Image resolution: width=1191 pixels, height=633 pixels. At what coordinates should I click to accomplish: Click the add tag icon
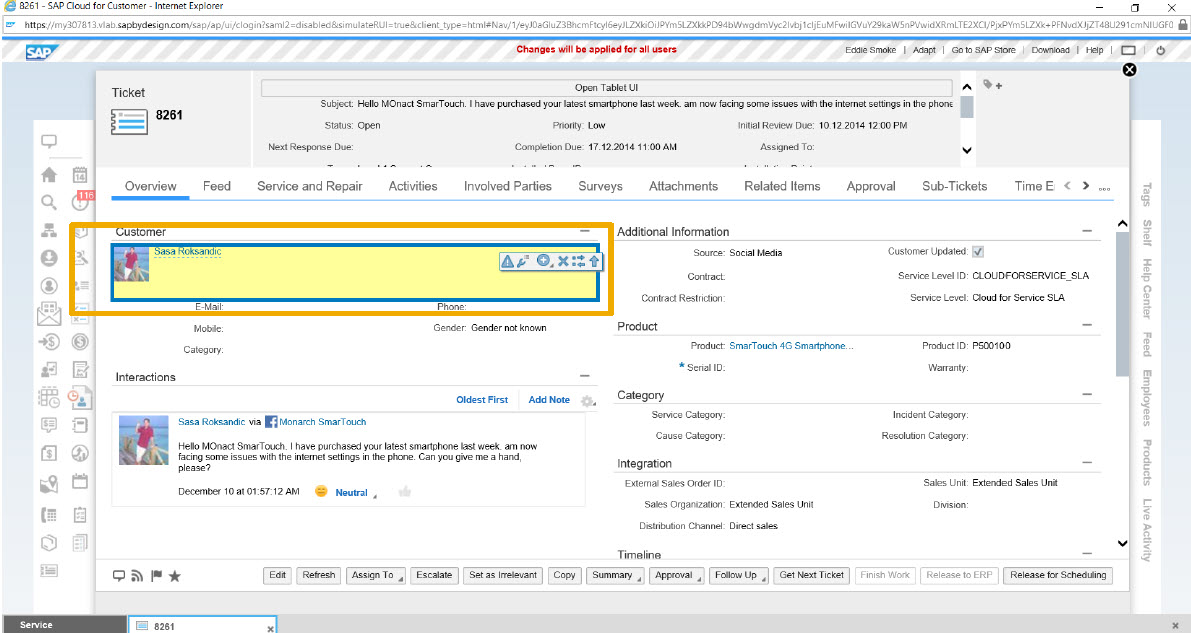tap(992, 85)
